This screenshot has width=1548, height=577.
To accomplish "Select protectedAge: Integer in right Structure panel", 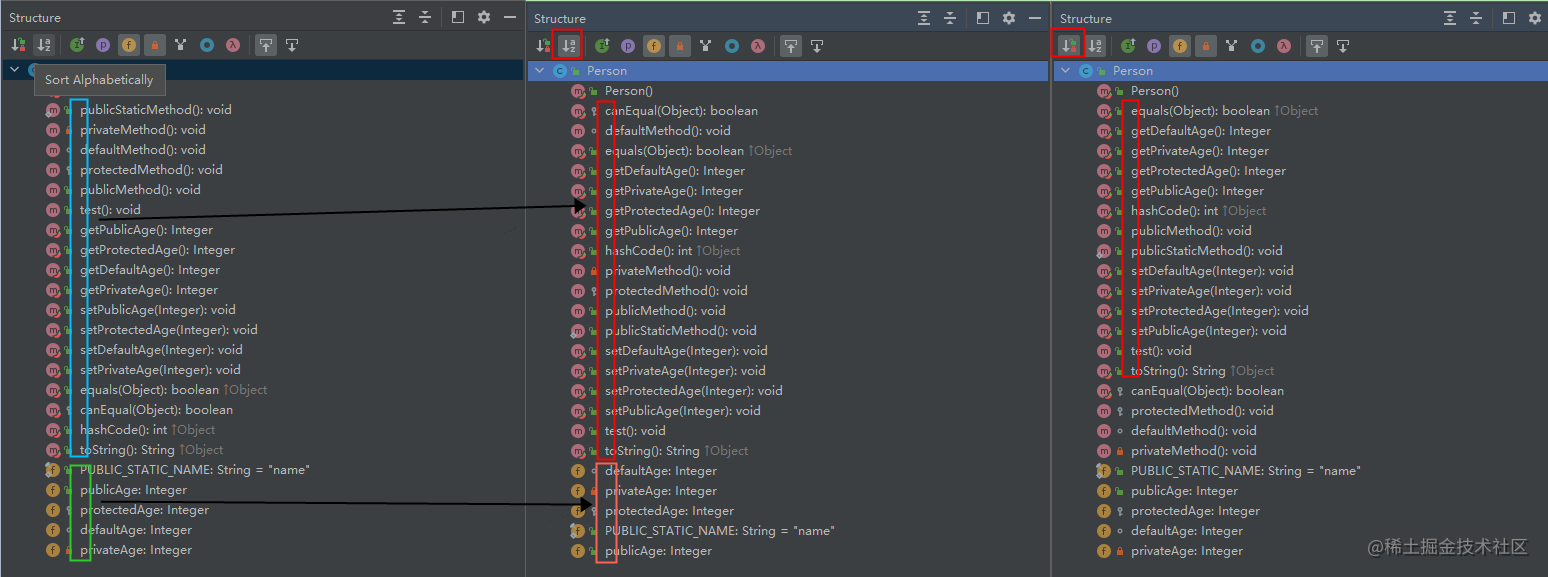I will [1195, 511].
